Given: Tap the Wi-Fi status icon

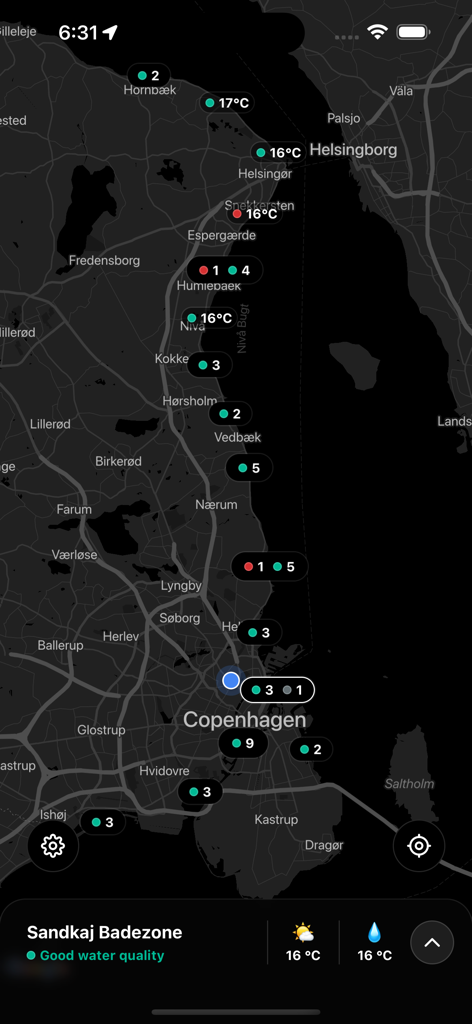Looking at the screenshot, I should point(377,32).
